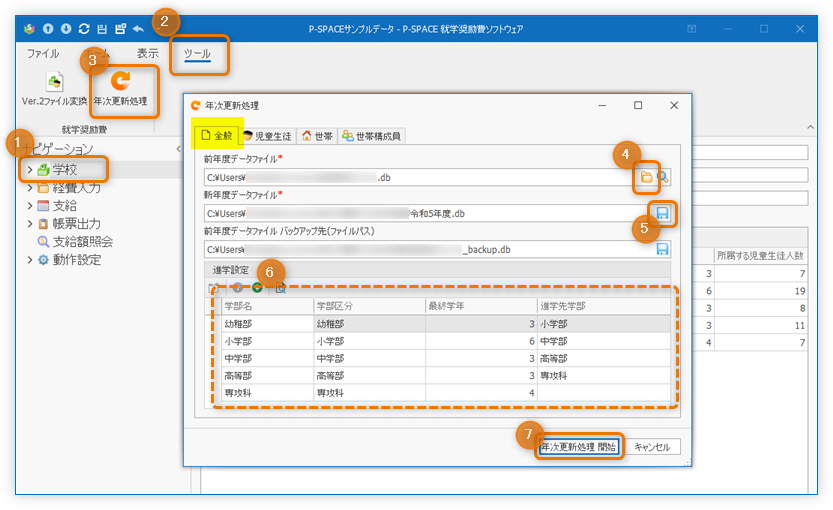Click the undo arrow icon in title bar
This screenshot has height=510, width=833.
[x=138, y=29]
